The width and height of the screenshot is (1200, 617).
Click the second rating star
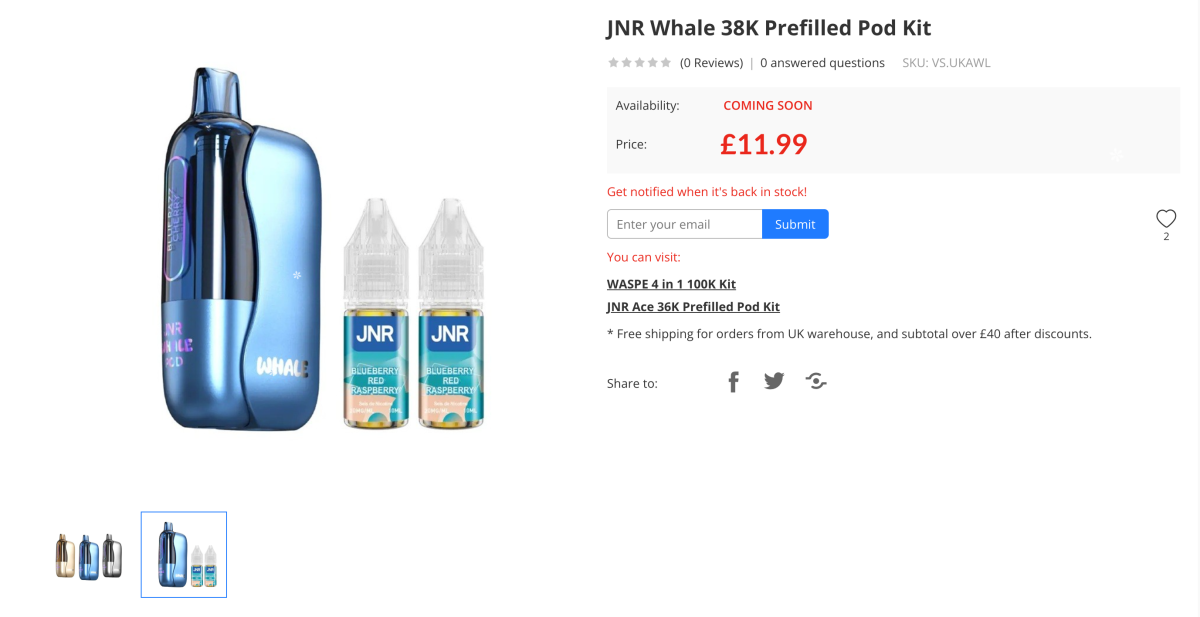(x=626, y=62)
